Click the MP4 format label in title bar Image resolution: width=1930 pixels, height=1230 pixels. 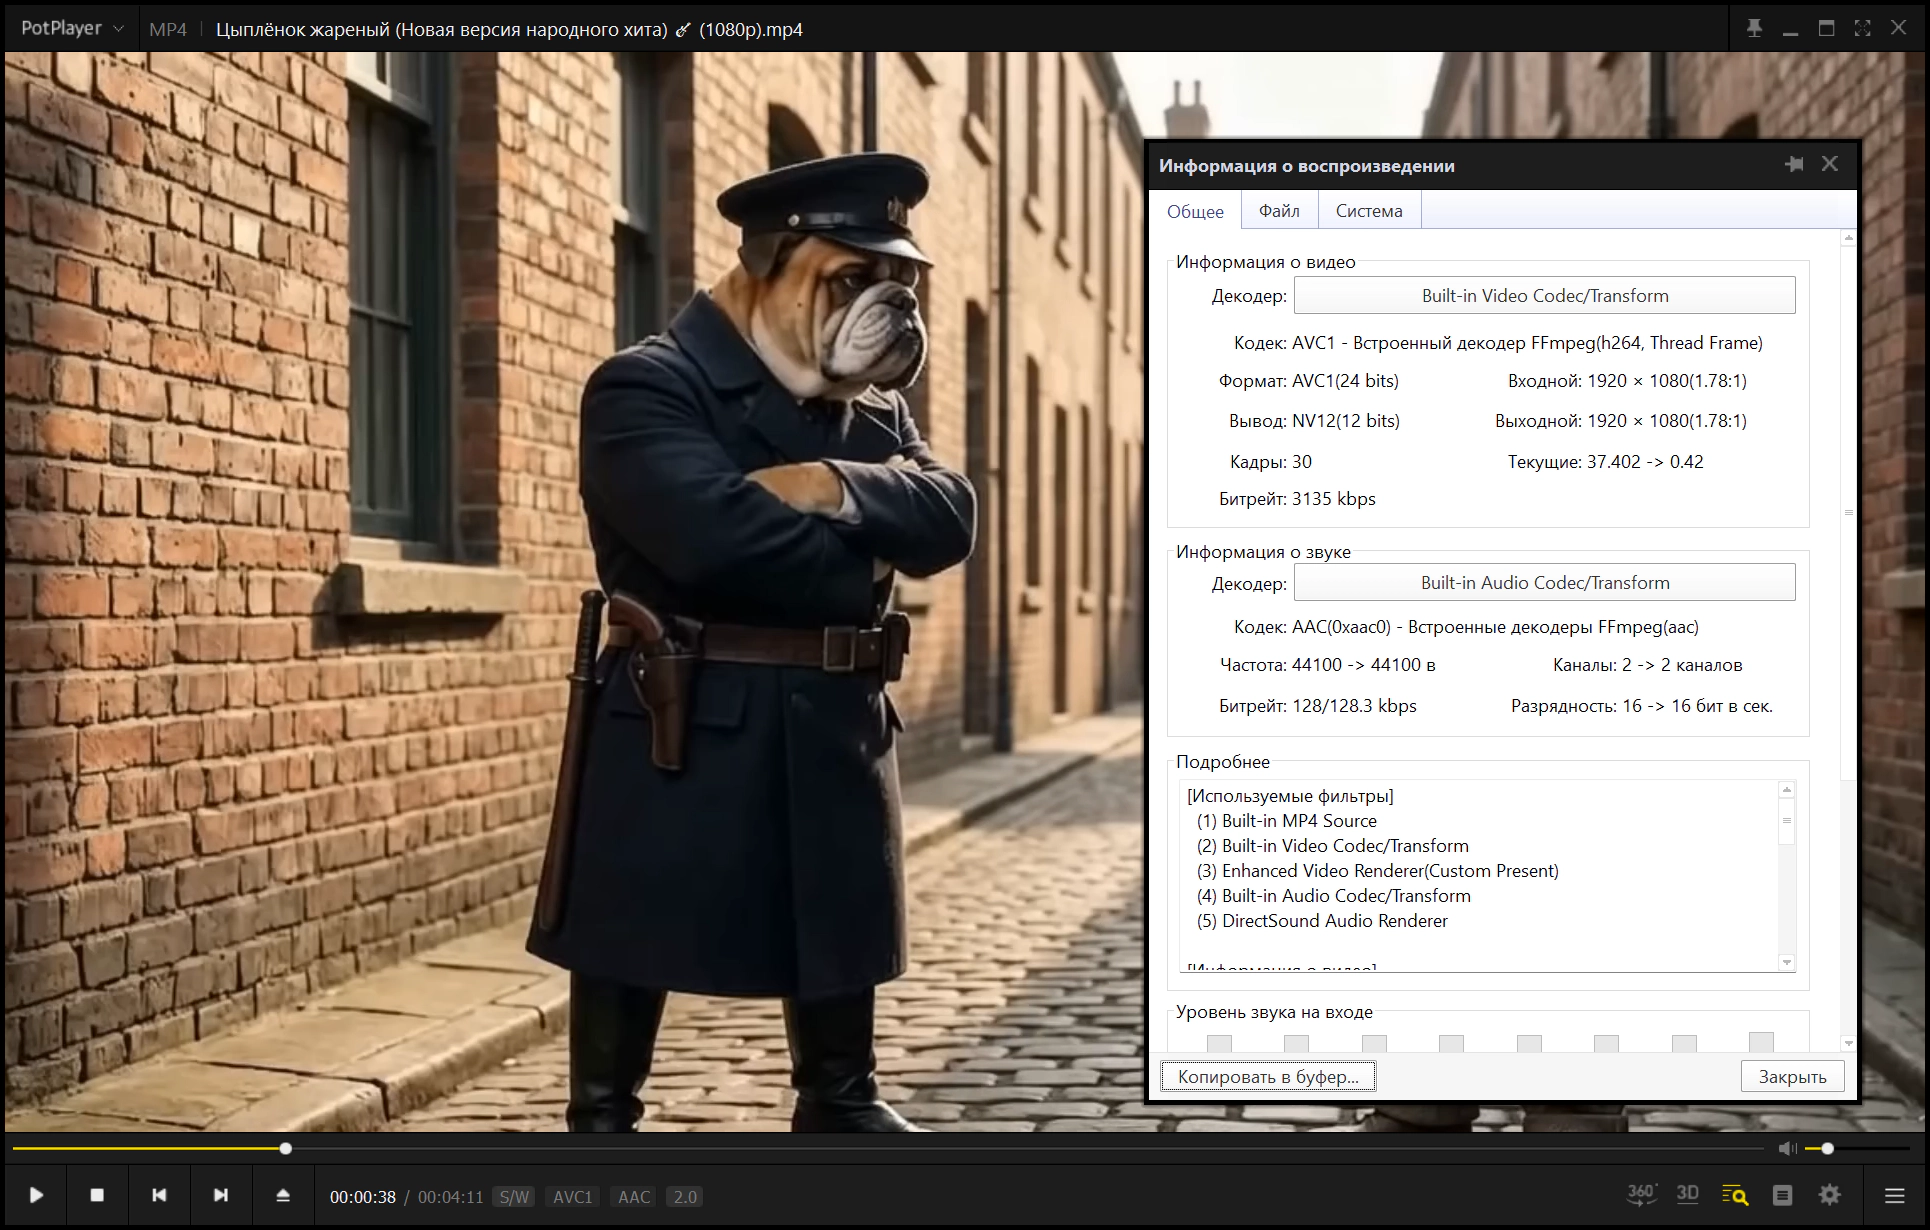point(168,29)
